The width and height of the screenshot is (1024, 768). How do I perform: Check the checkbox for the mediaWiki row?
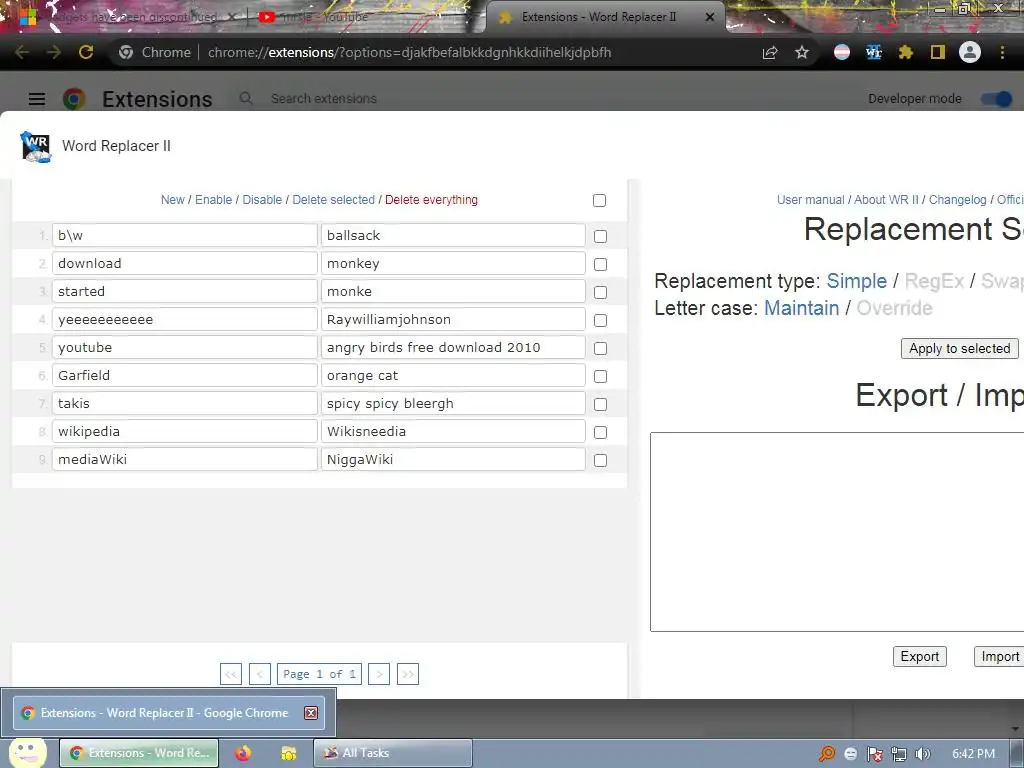[600, 460]
